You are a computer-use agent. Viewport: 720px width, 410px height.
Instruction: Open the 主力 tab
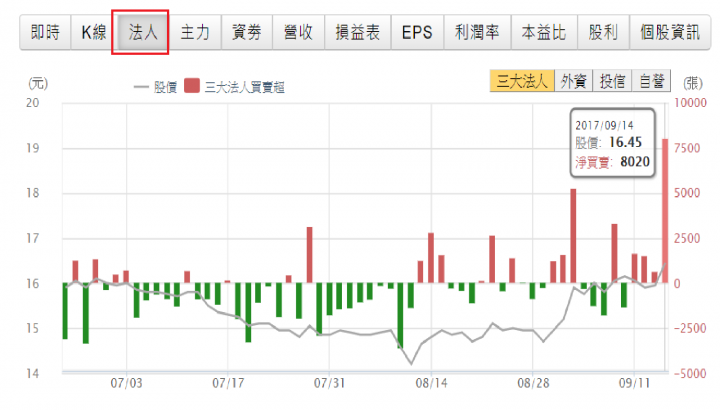(195, 32)
